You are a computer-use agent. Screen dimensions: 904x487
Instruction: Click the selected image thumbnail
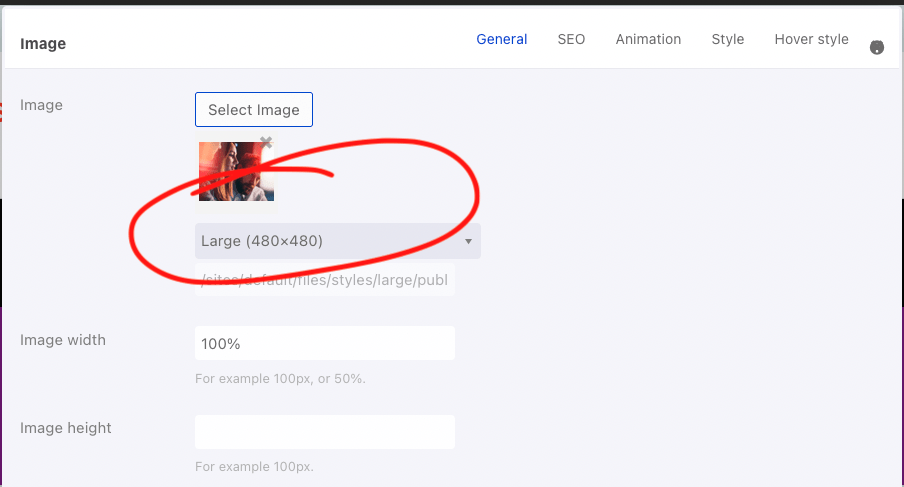pos(236,172)
